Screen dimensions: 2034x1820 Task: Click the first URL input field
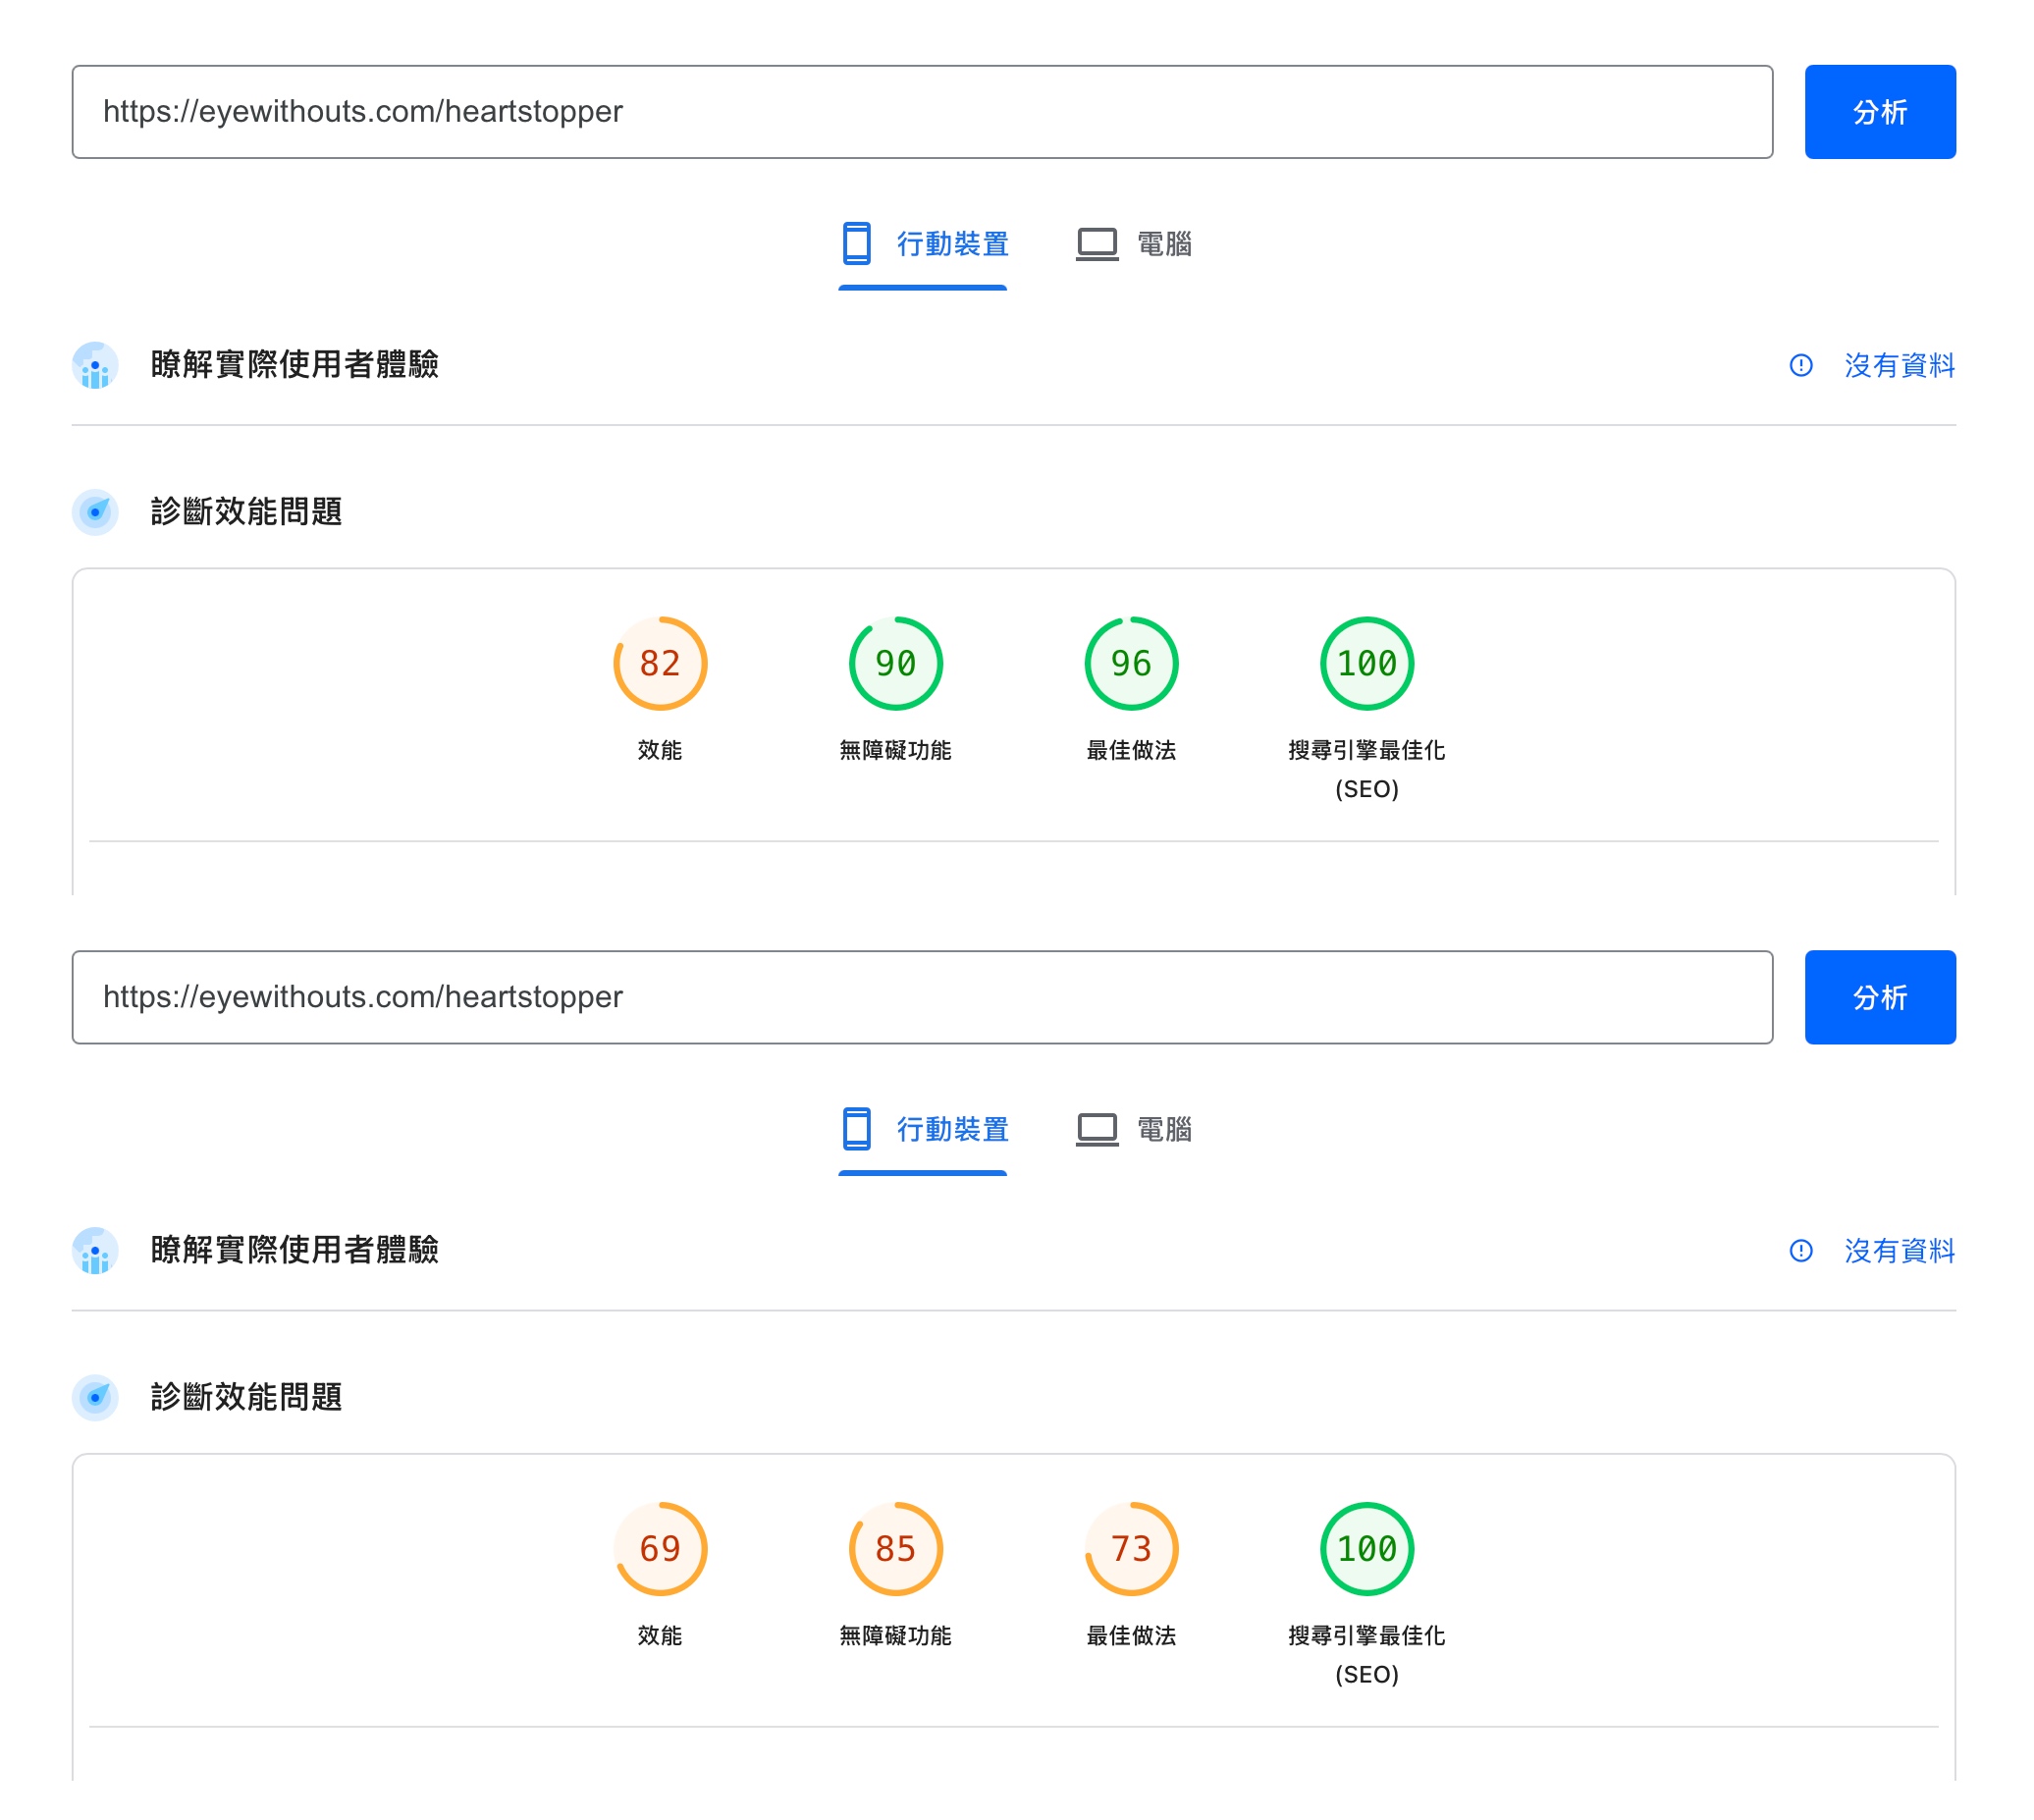tap(920, 111)
